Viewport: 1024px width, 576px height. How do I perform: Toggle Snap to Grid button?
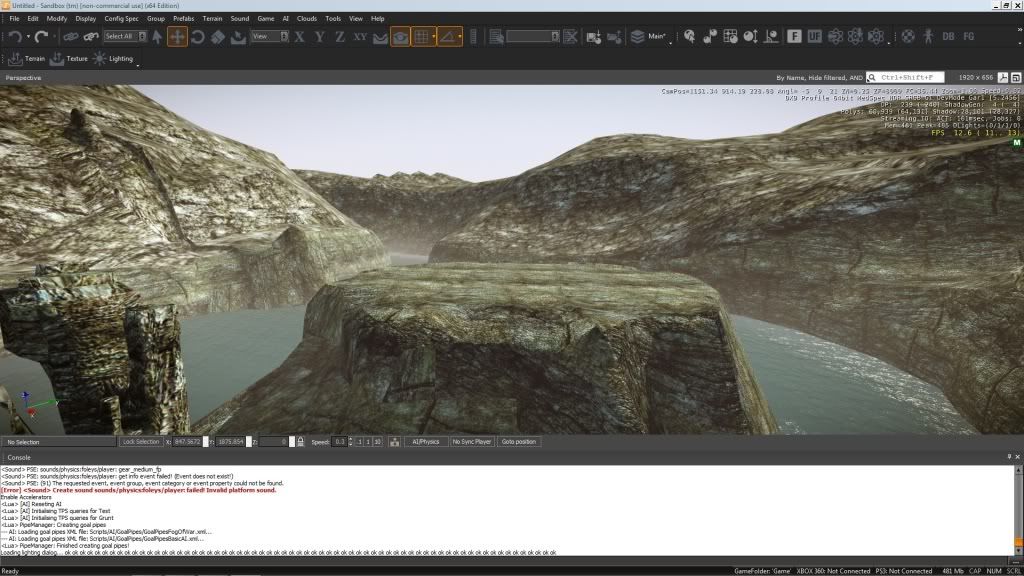point(422,37)
